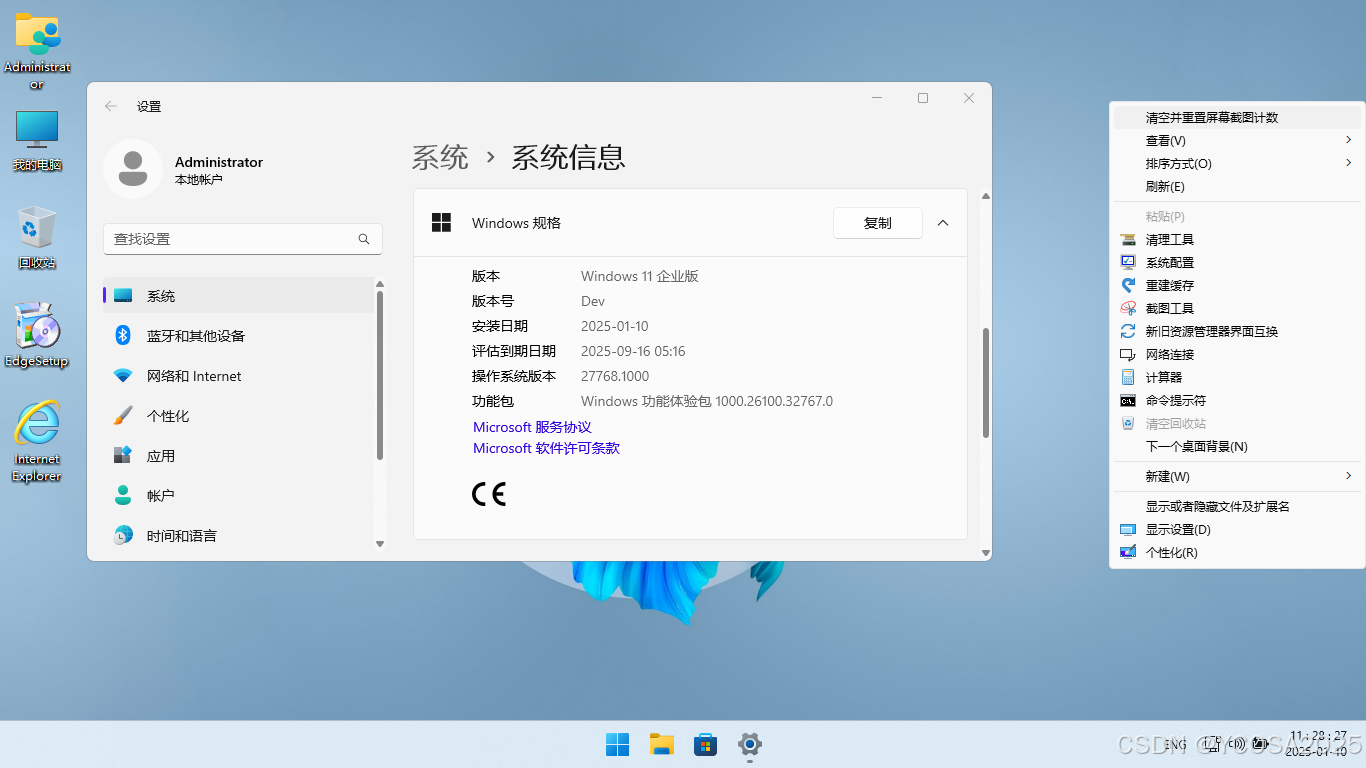Click the content pane scrollbar down arrow
The image size is (1366, 768).
(x=986, y=553)
